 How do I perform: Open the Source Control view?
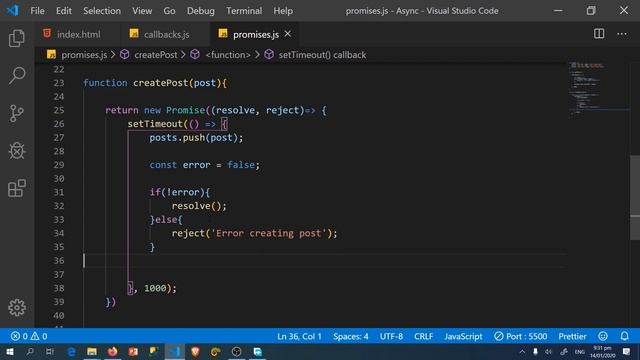pos(17,113)
